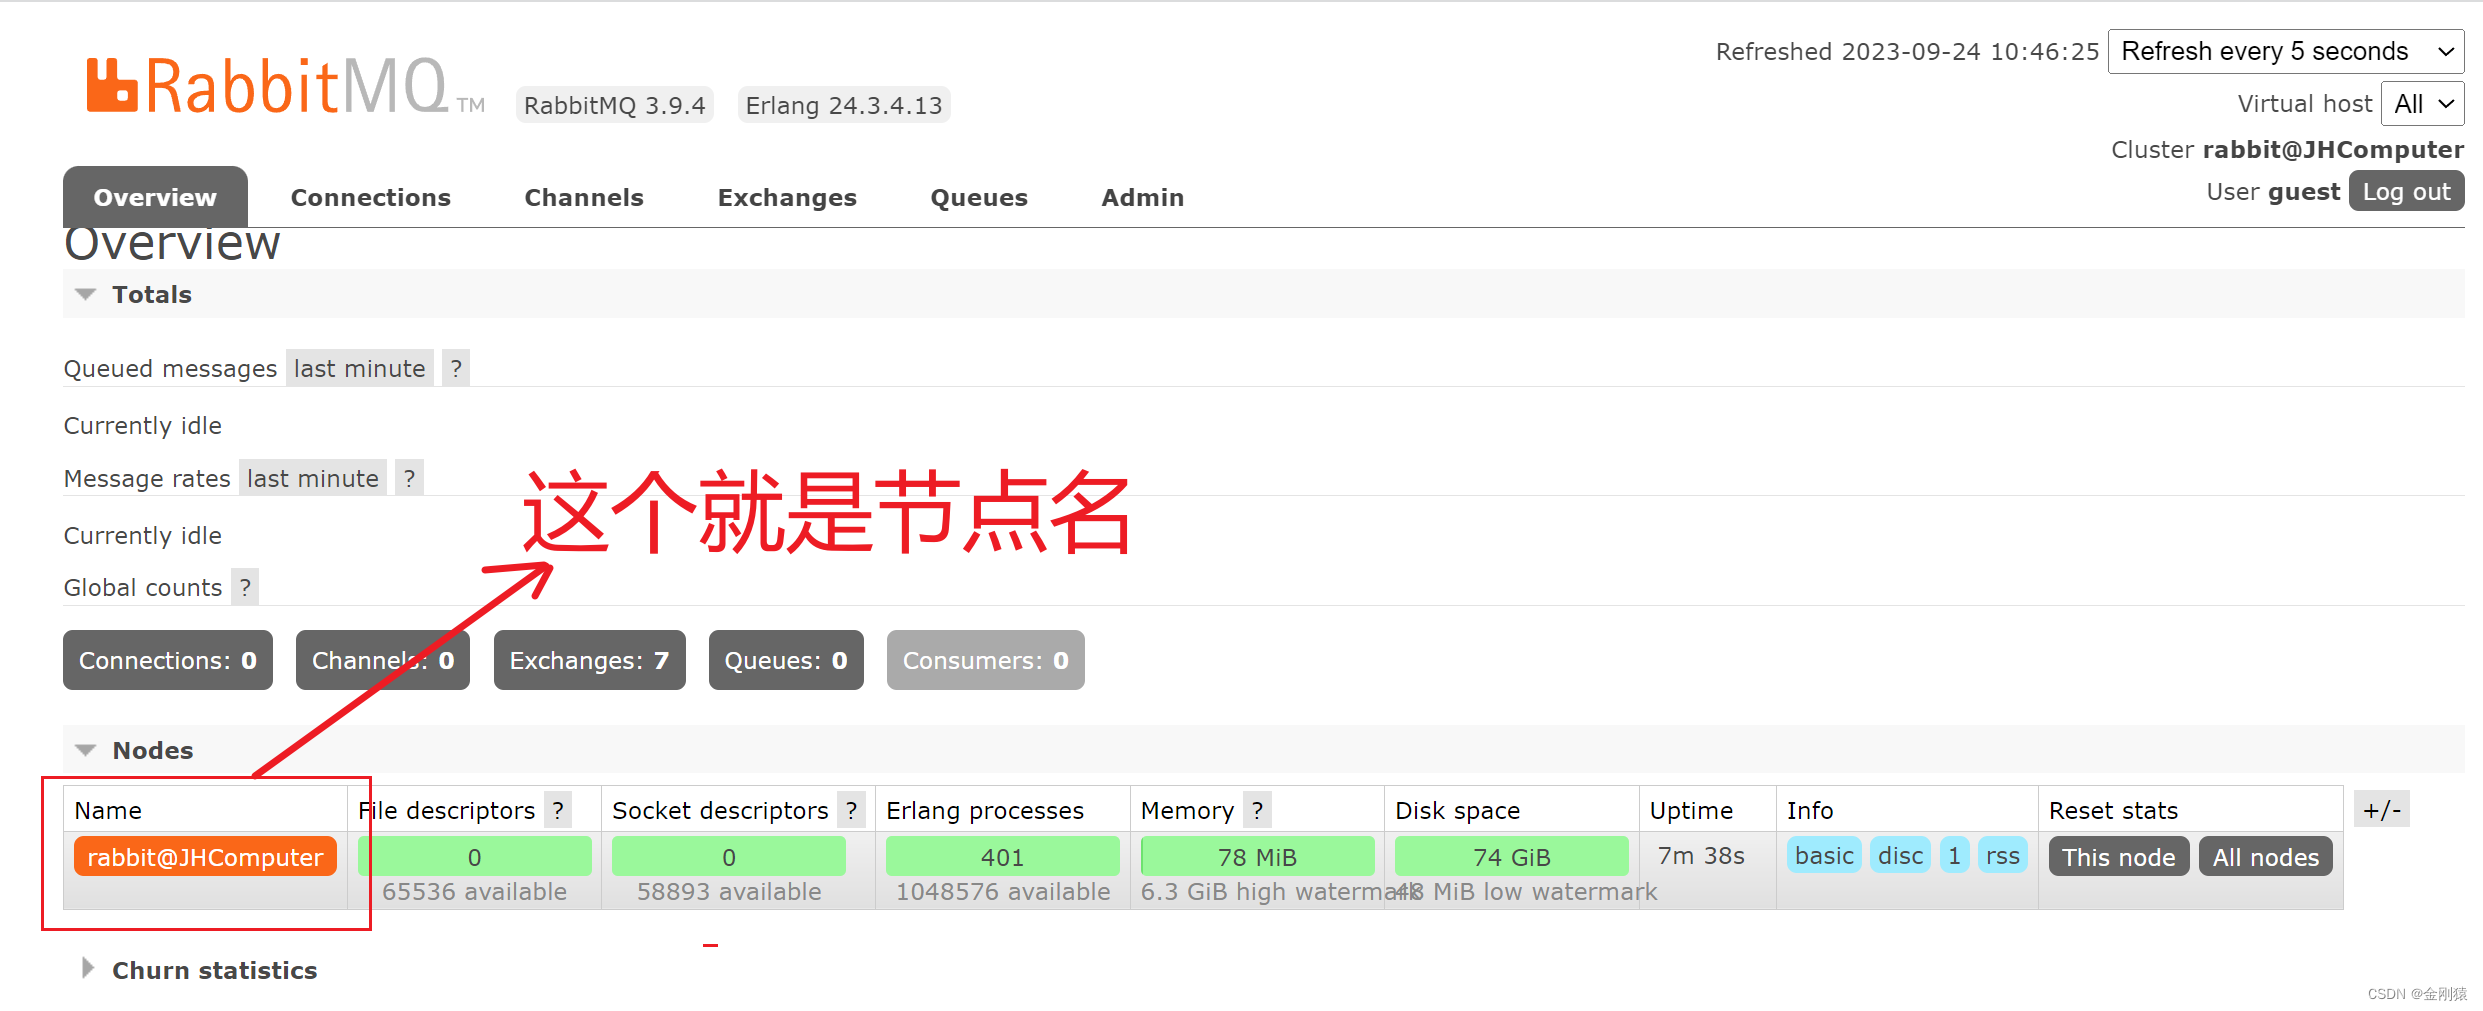The width and height of the screenshot is (2483, 1011).
Task: Click the Consumers: 0 count button
Action: 986,660
